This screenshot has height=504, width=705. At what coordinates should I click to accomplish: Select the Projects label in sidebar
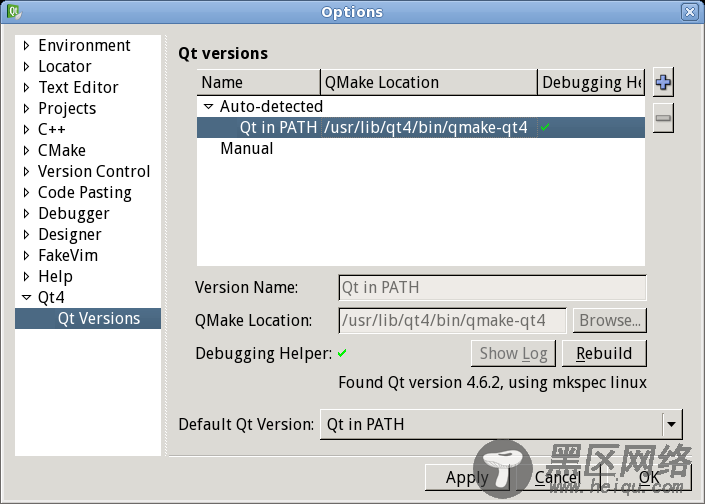coord(67,108)
